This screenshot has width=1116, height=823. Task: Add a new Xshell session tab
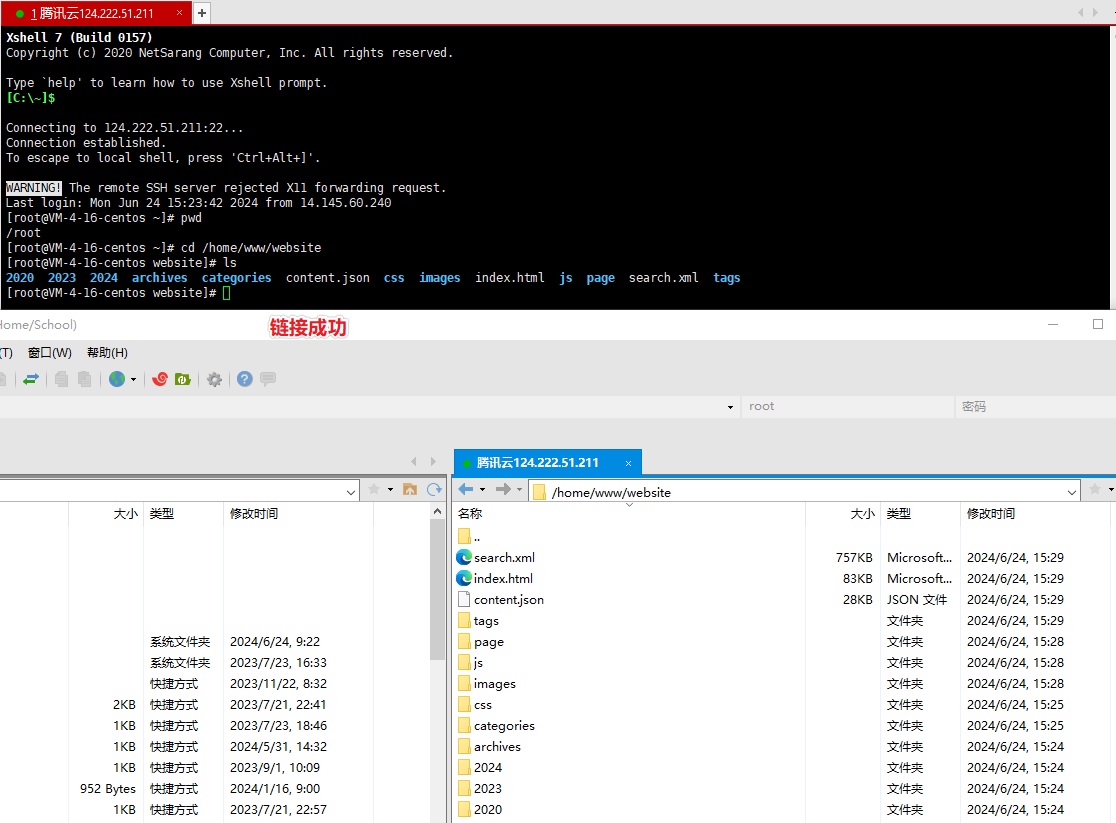pos(201,13)
